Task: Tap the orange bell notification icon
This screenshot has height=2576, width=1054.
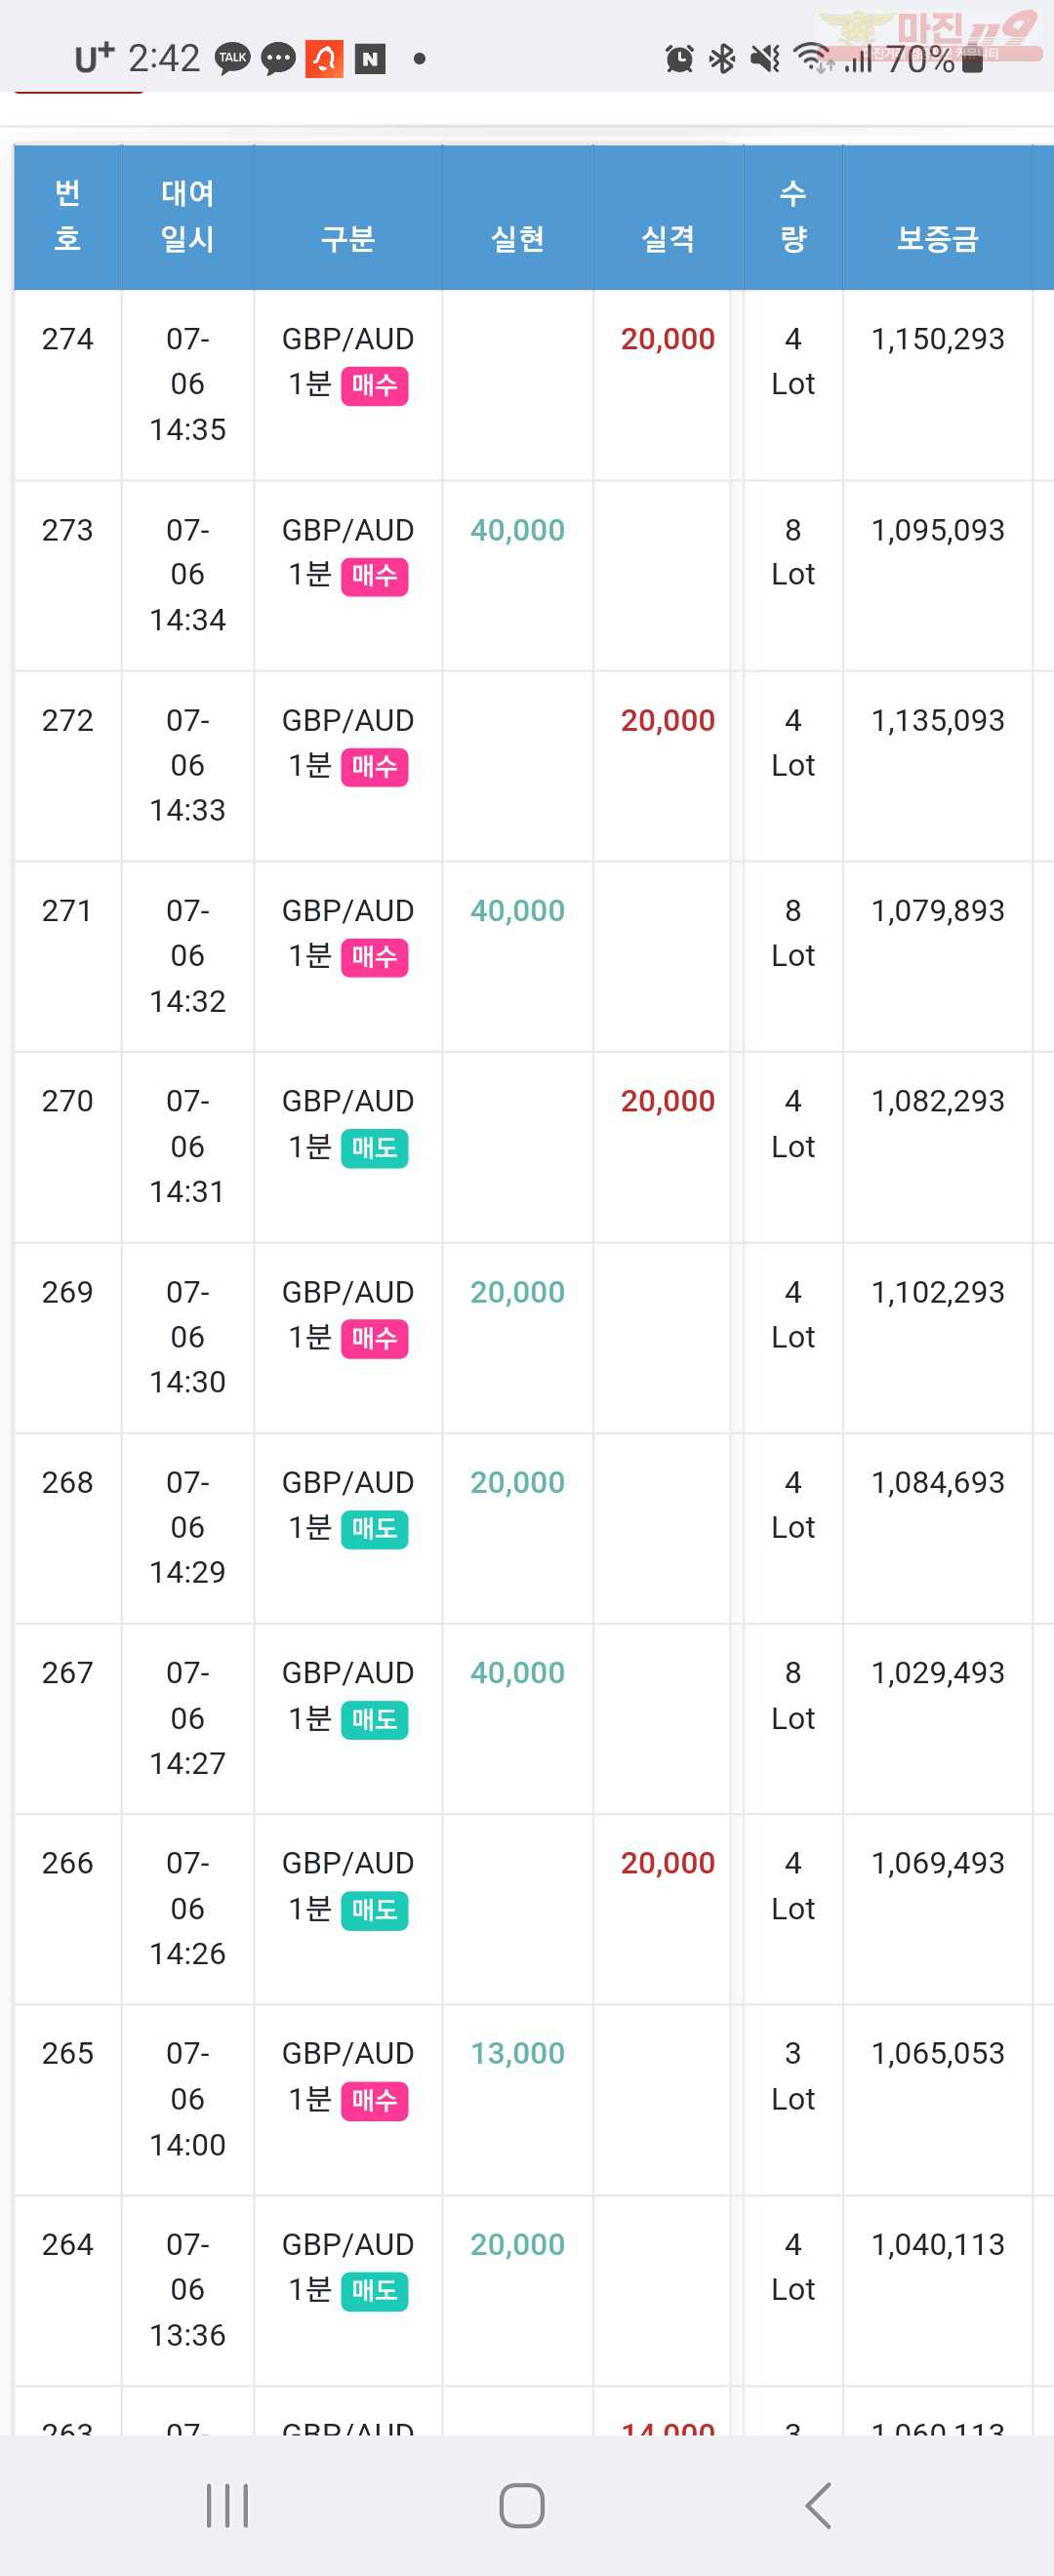Action: tap(324, 59)
